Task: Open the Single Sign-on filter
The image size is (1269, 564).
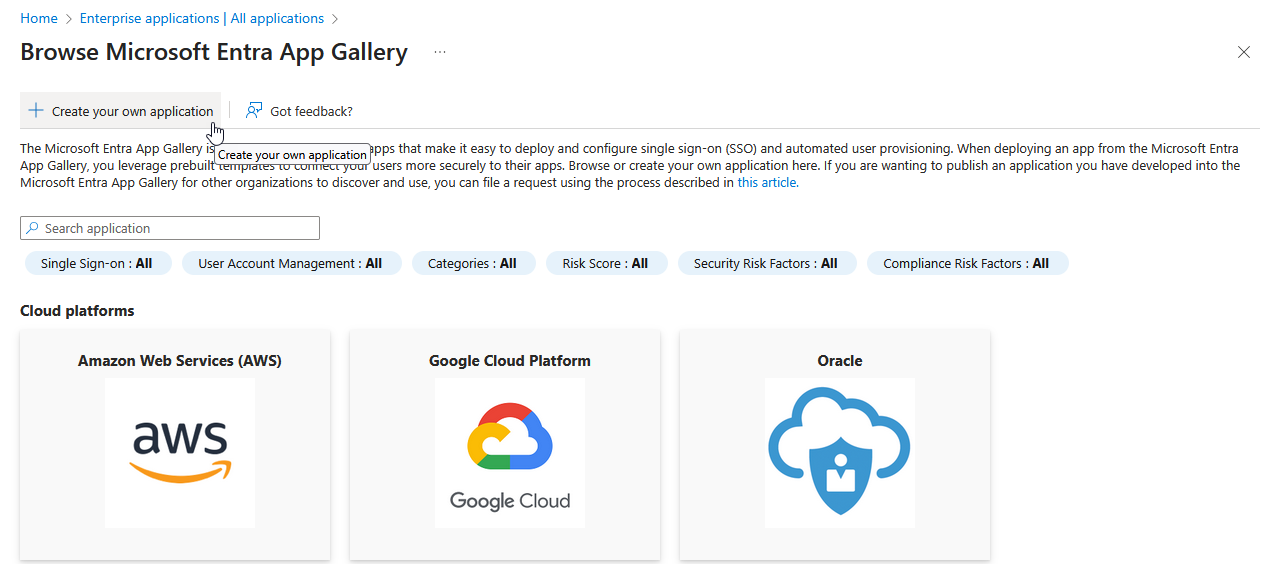Action: pyautogui.click(x=97, y=263)
